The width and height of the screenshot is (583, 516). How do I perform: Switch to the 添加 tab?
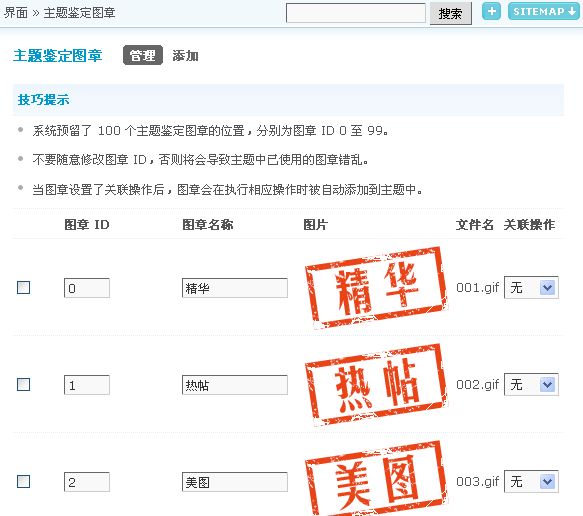pos(185,56)
